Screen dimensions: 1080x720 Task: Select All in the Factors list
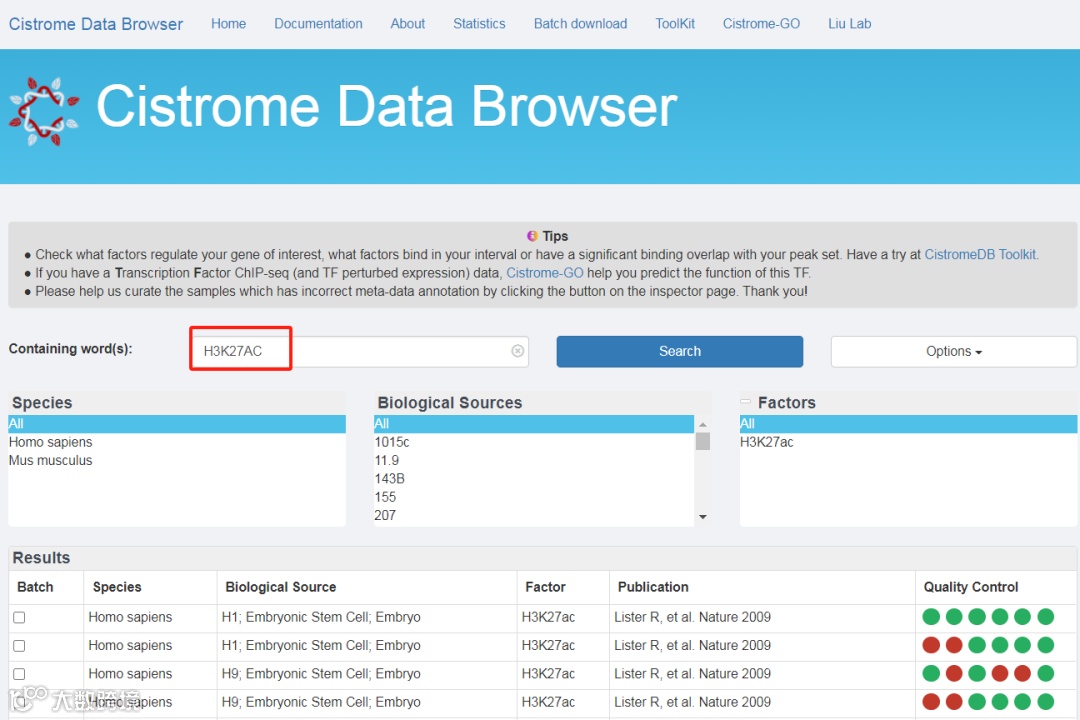[908, 424]
